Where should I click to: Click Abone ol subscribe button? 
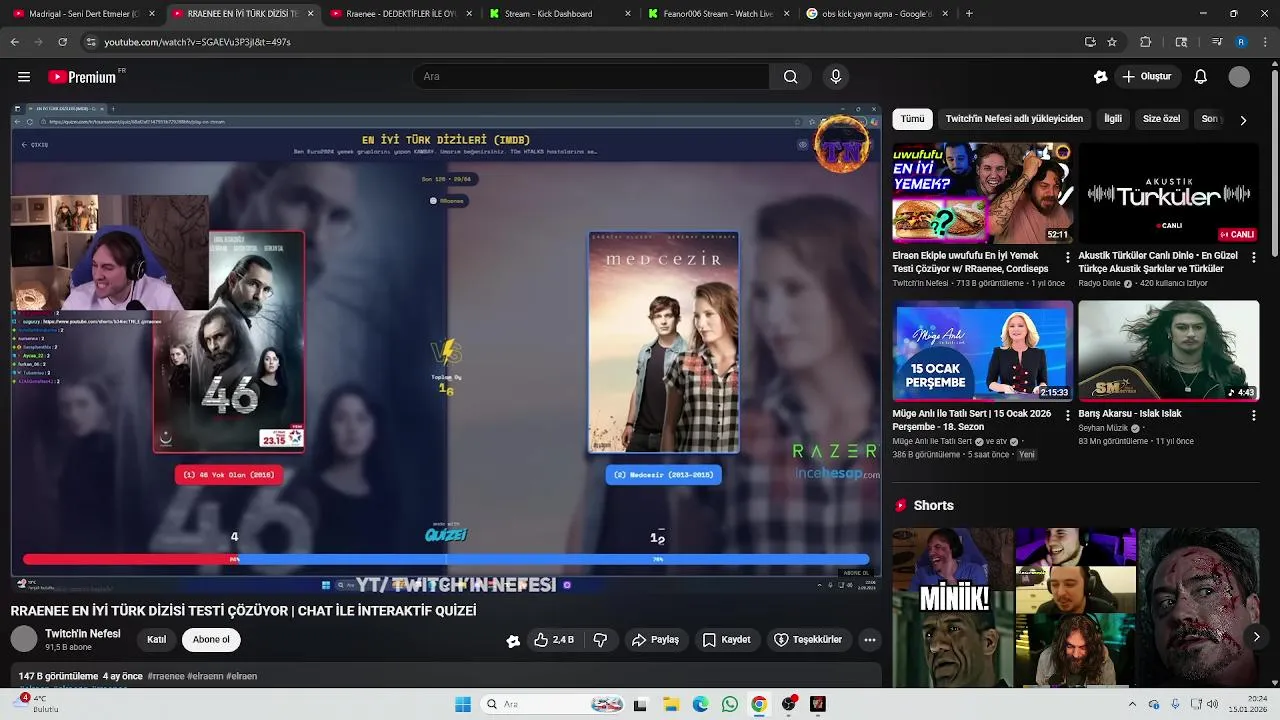tap(211, 640)
